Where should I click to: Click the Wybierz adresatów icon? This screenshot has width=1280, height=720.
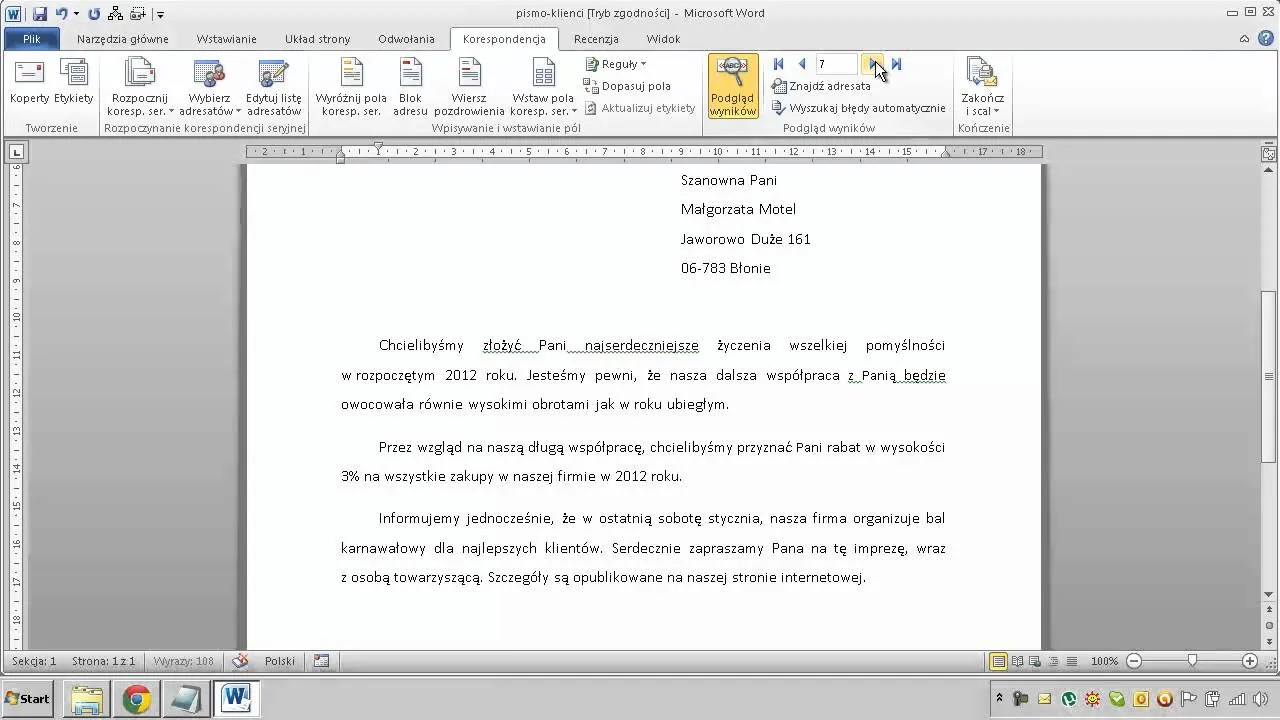point(209,74)
